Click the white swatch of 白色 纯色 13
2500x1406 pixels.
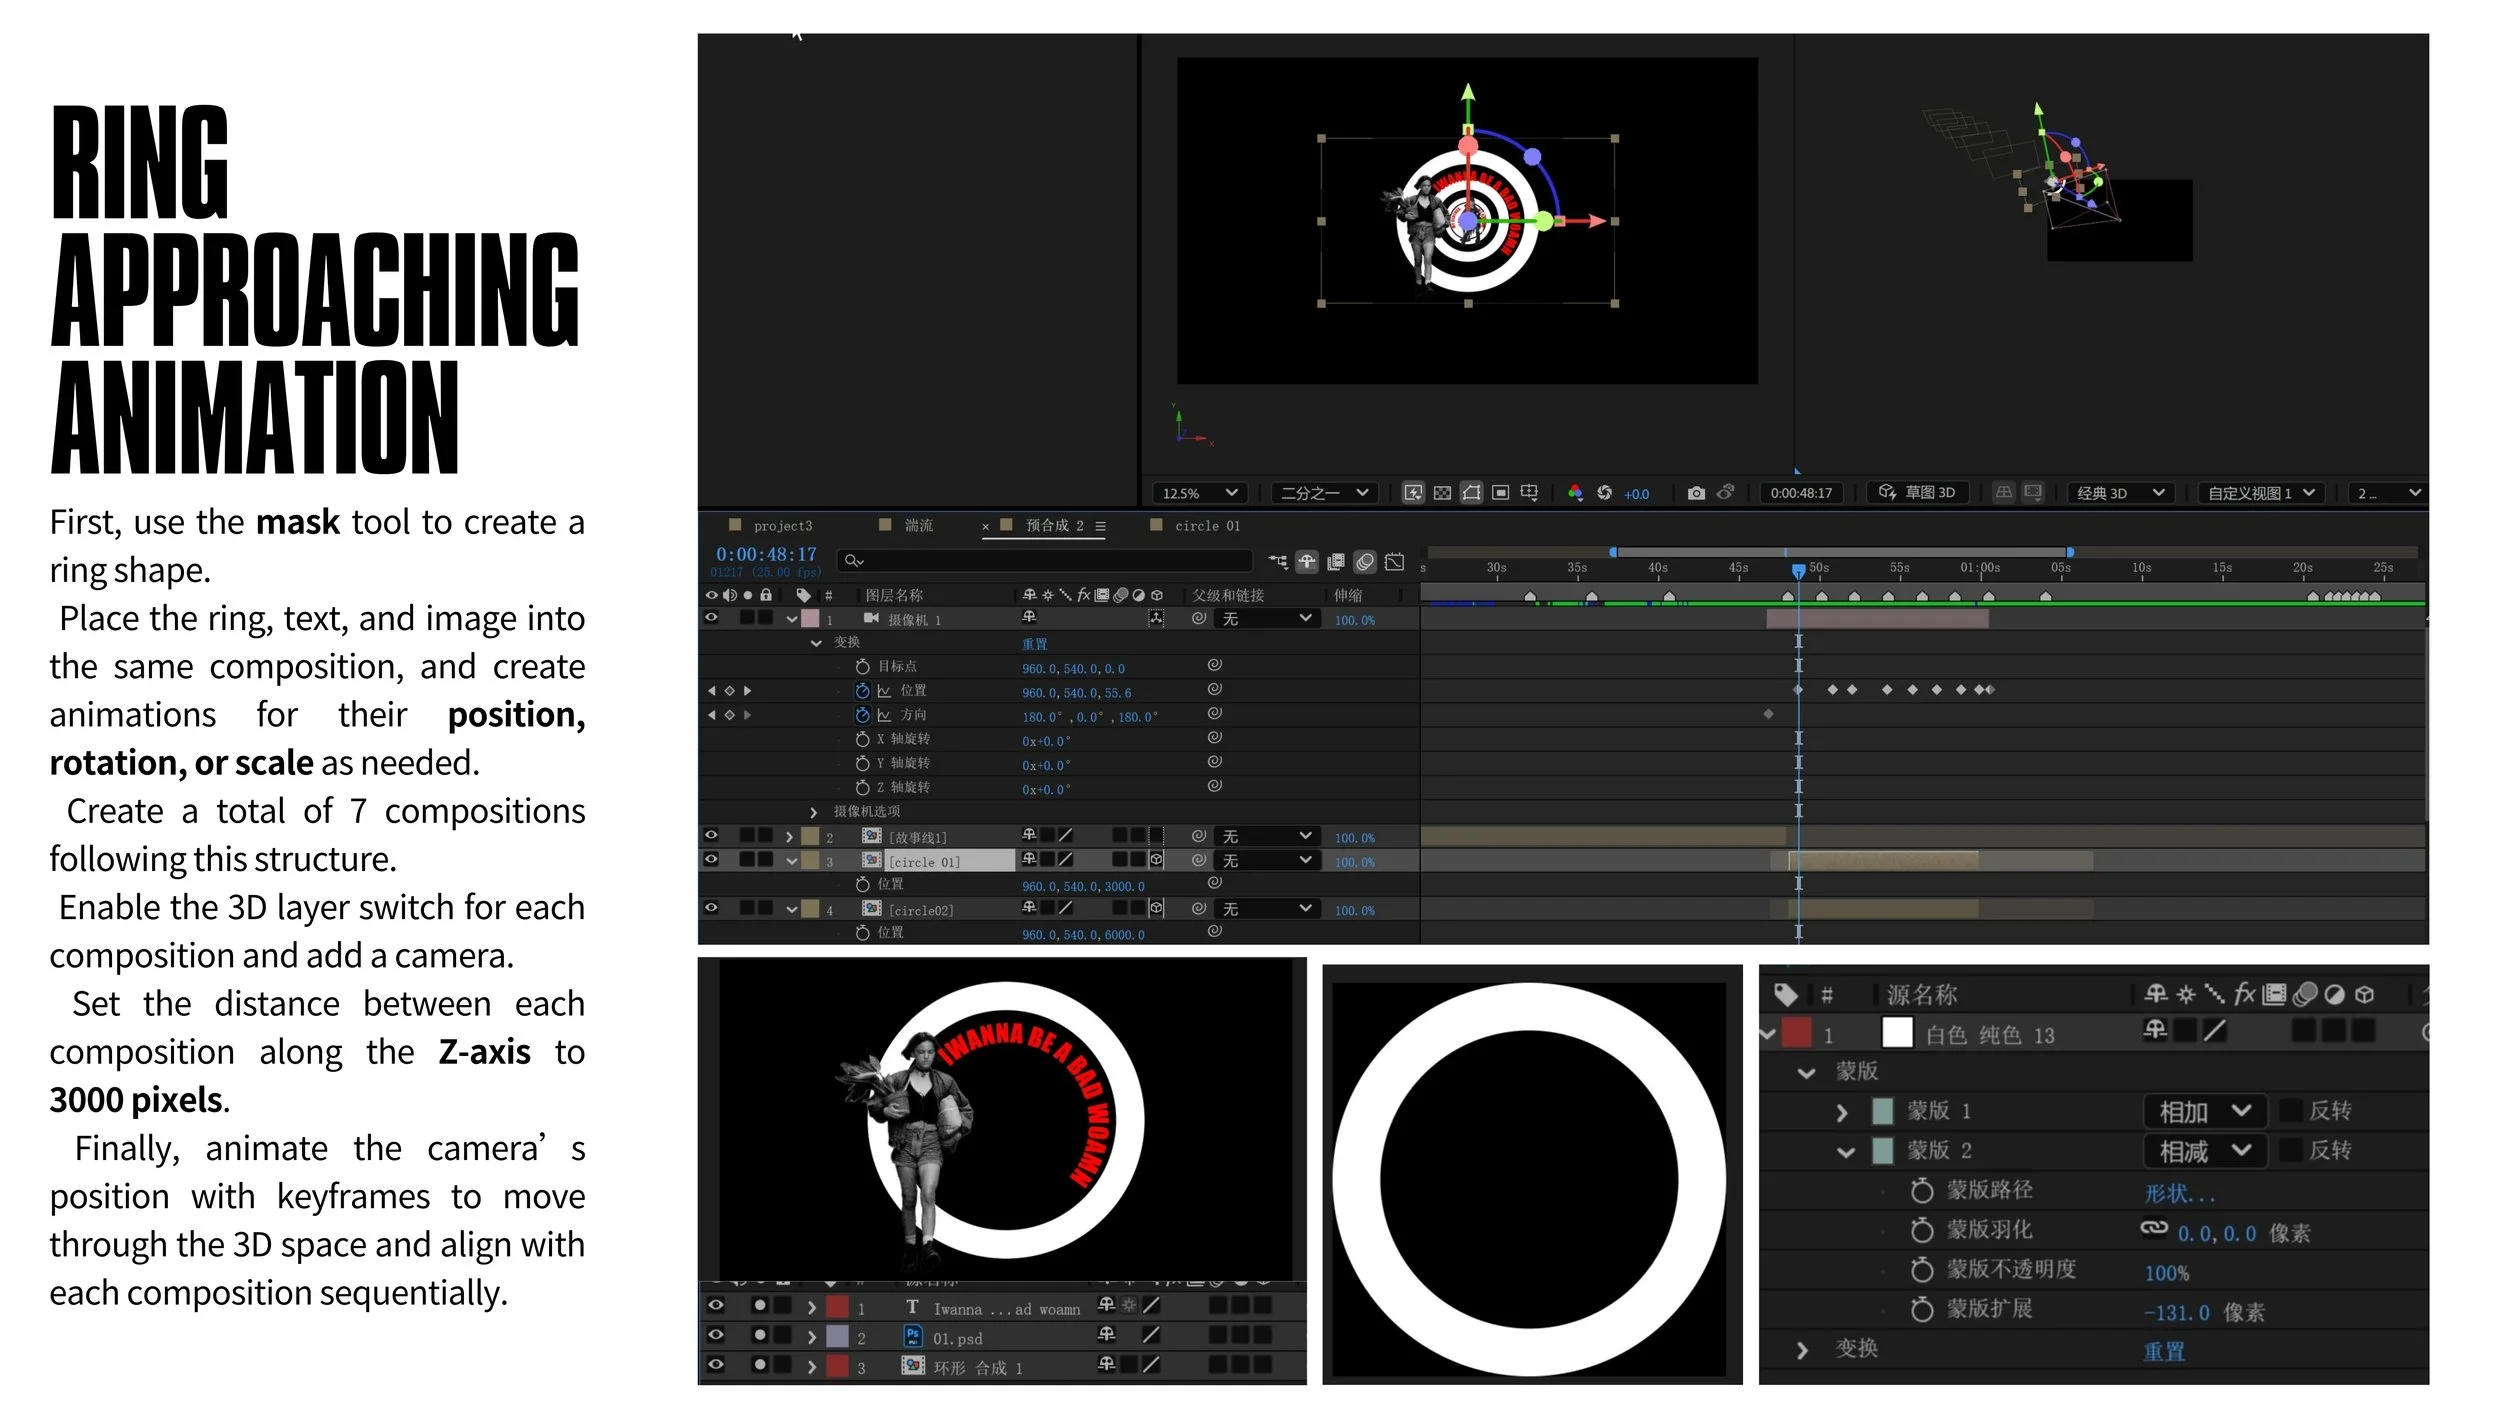tap(1896, 1033)
